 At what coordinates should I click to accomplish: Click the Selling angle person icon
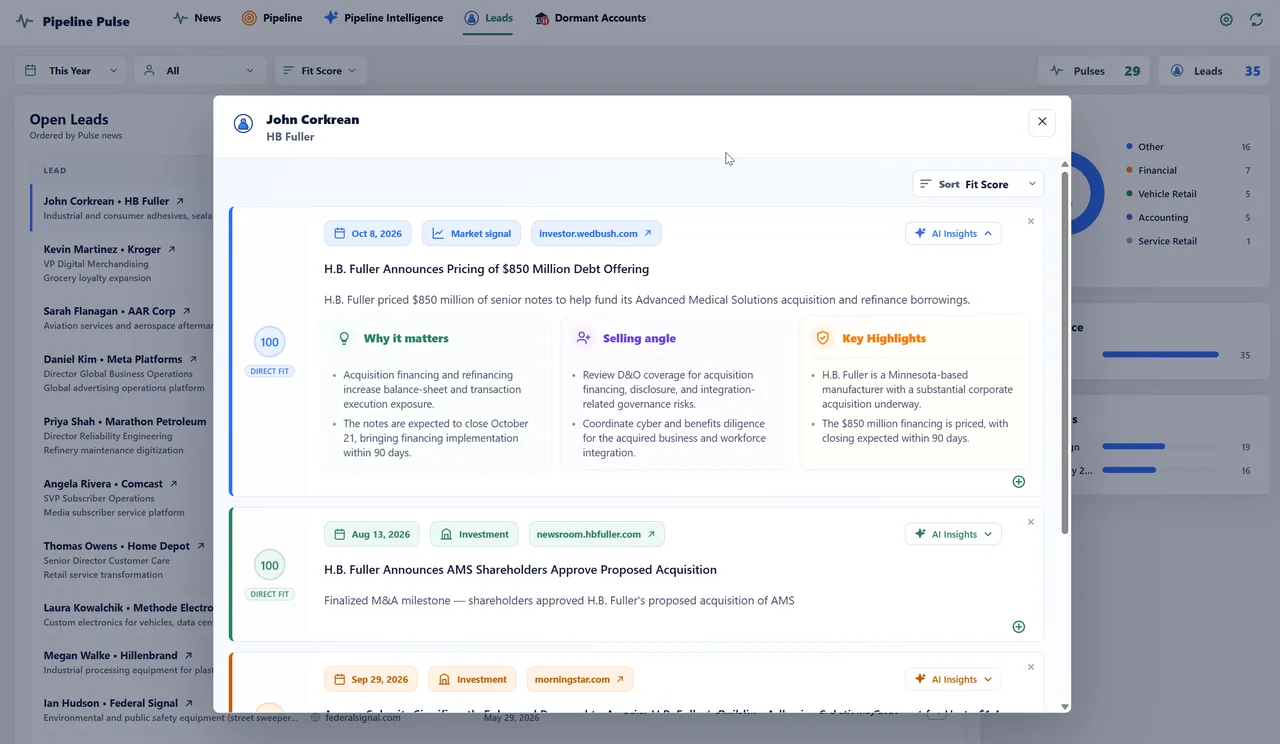pyautogui.click(x=584, y=338)
